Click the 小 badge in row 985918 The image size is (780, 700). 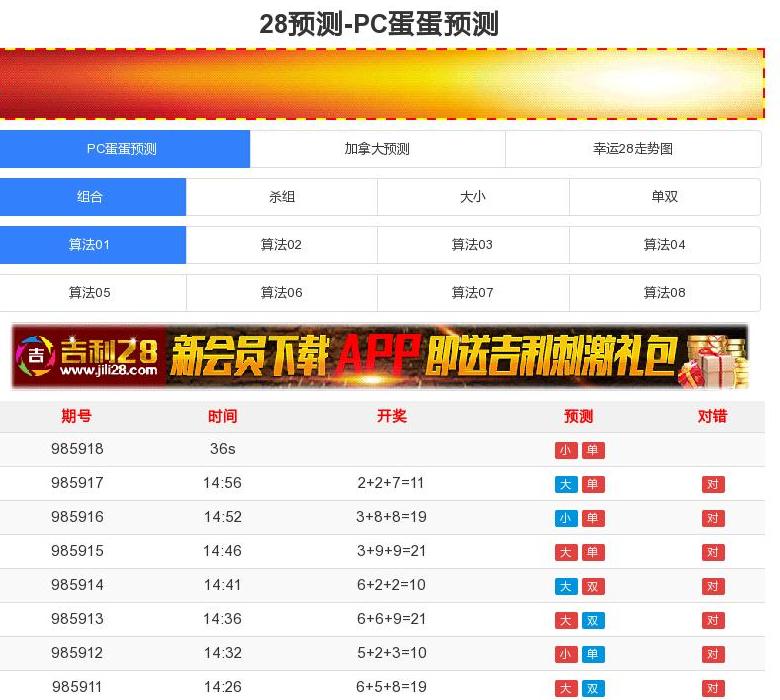click(x=566, y=450)
